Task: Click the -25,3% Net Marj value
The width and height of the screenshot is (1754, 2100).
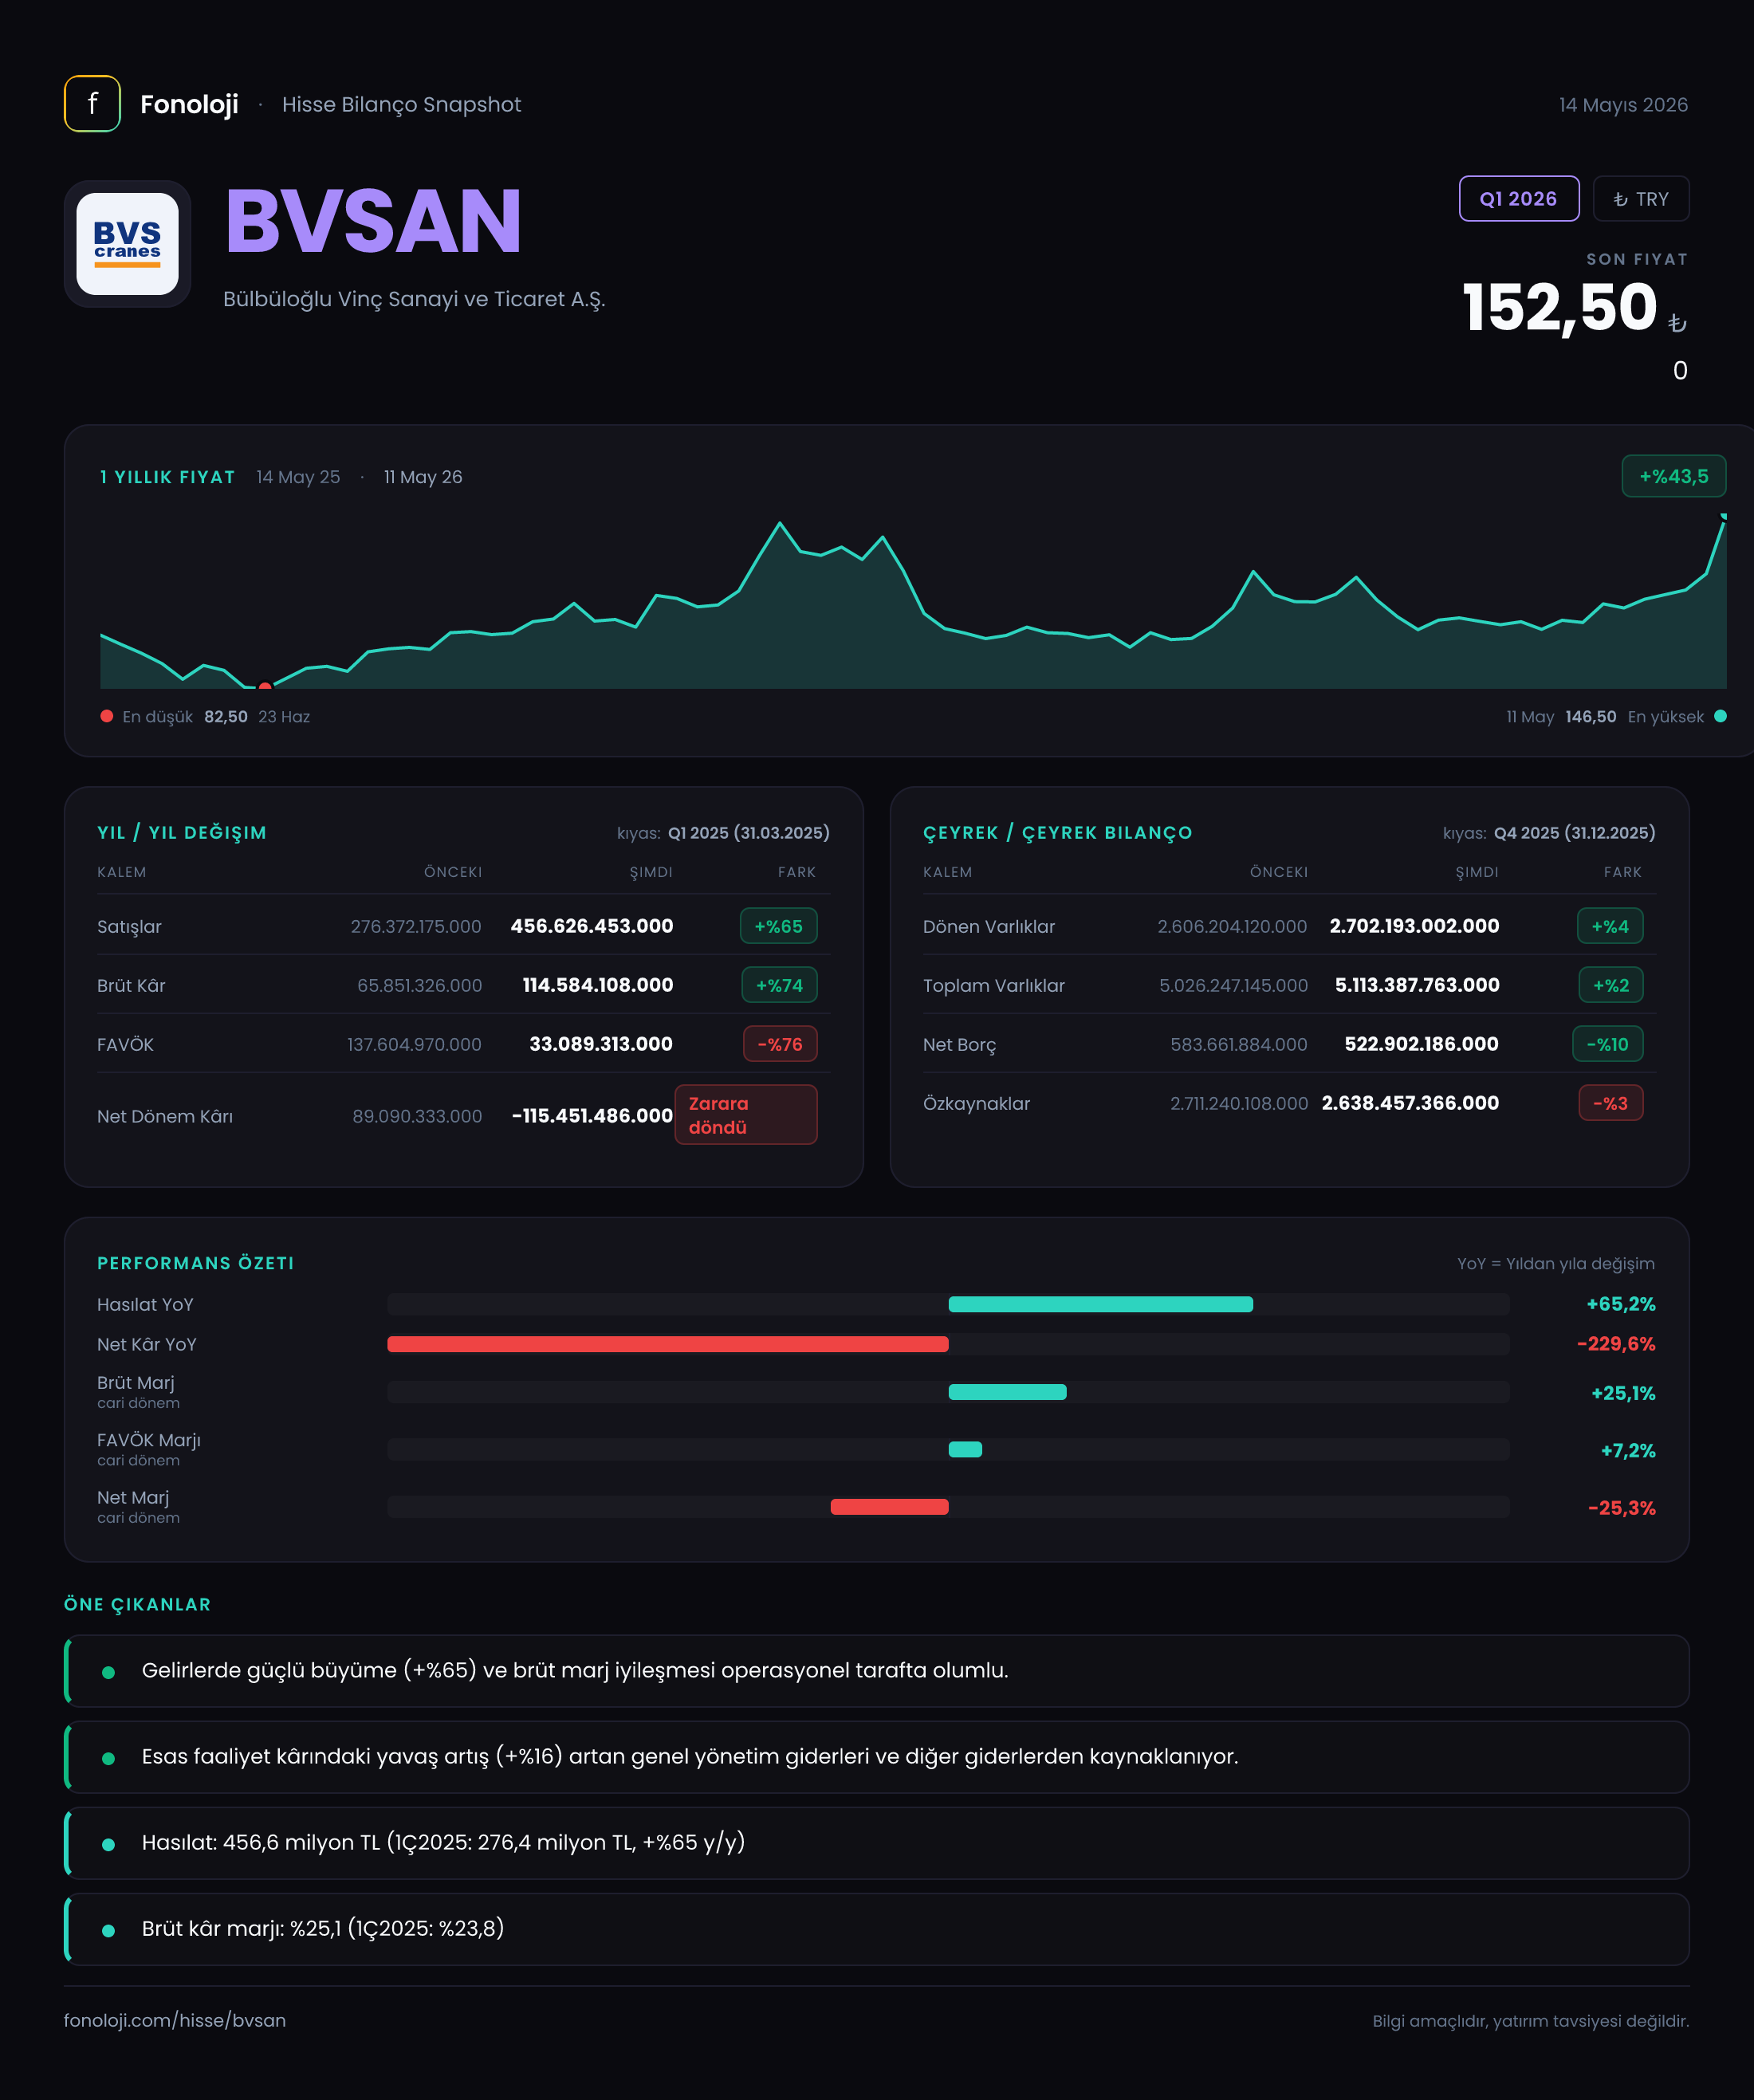Action: click(x=1622, y=1508)
